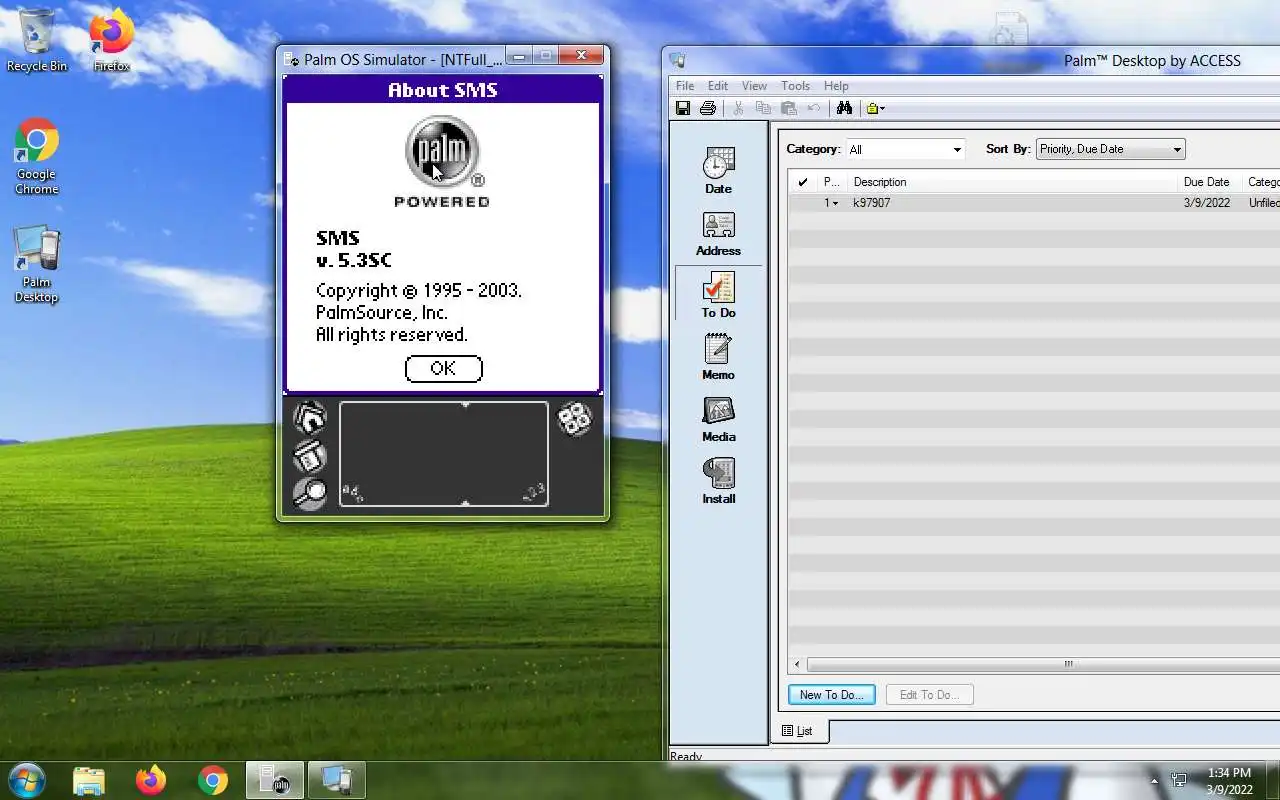Click the New To Do button
The image size is (1280, 800).
[831, 695]
